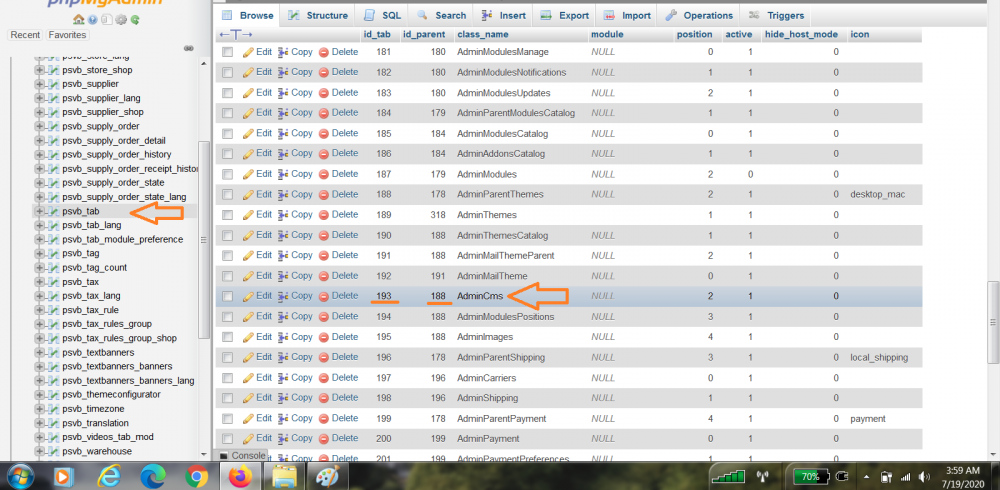Tick checkbox for AdminCms row
Screen dimensions: 1000x490
(228, 296)
